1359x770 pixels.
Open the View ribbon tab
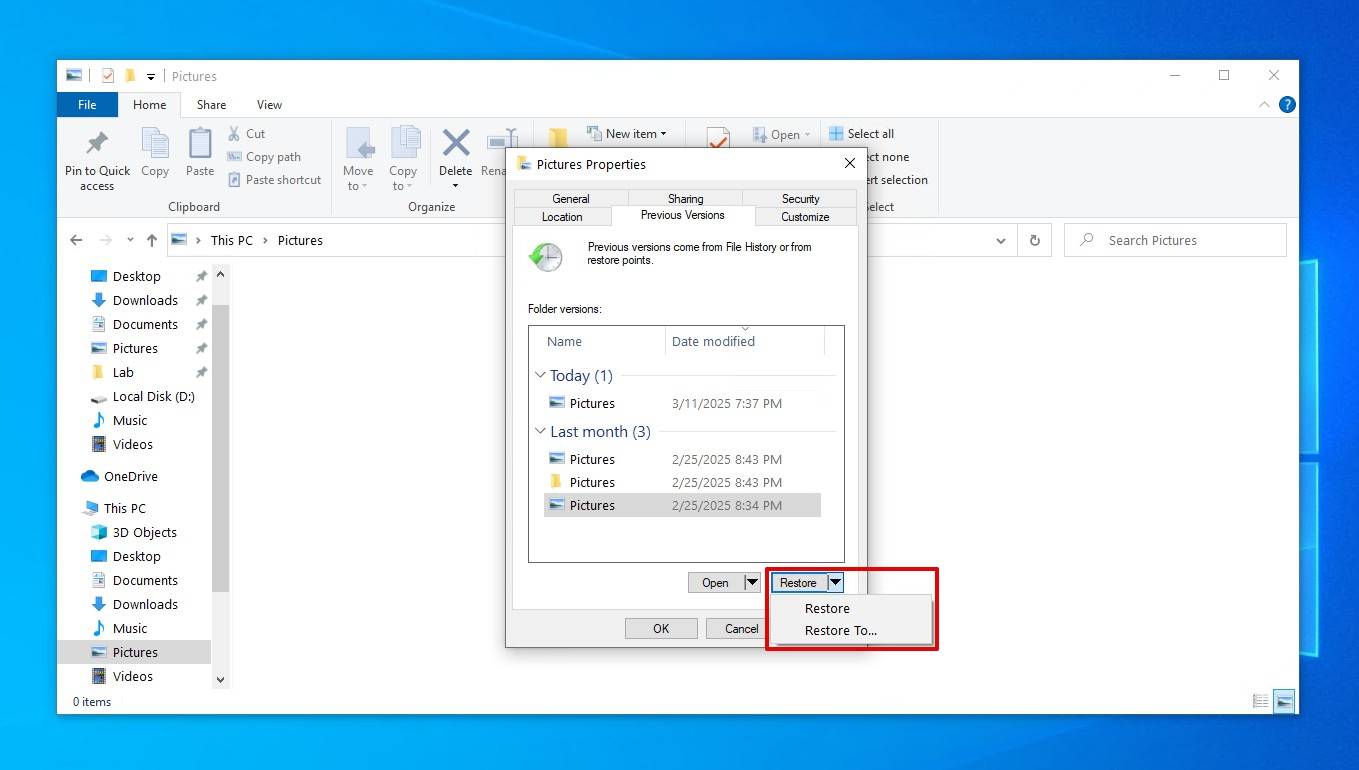click(x=269, y=104)
